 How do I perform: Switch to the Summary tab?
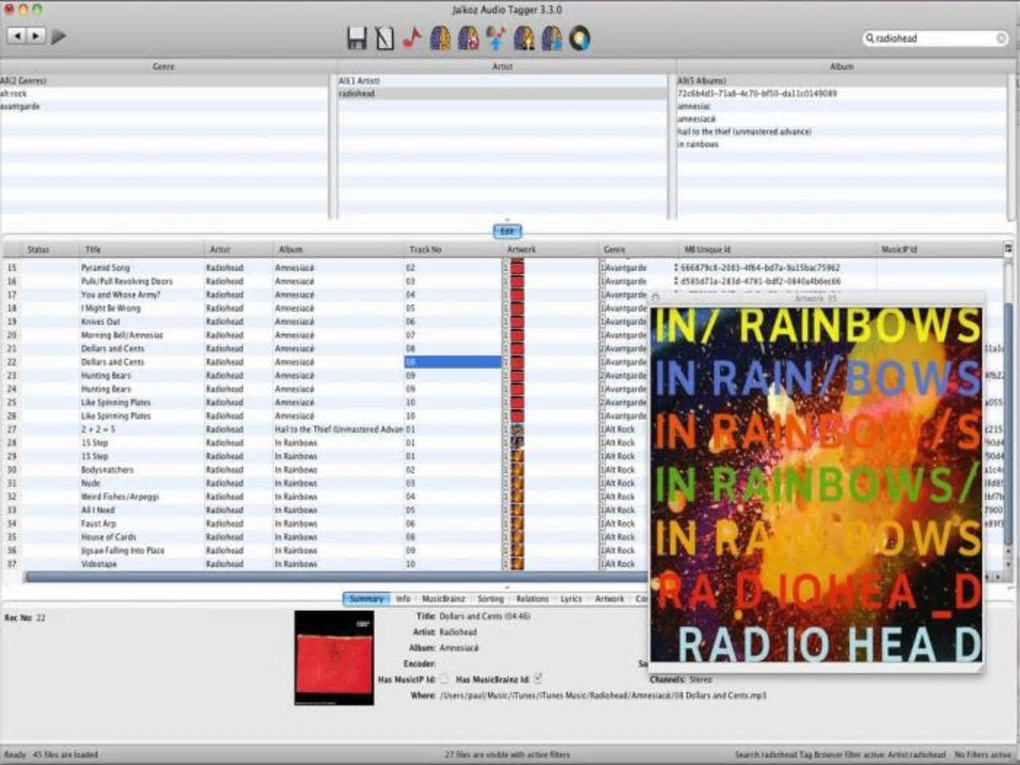click(366, 598)
